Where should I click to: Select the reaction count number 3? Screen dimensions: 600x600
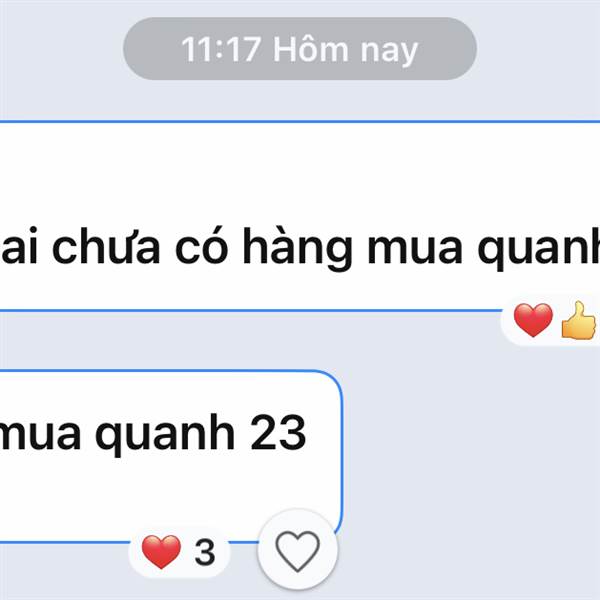(205, 552)
